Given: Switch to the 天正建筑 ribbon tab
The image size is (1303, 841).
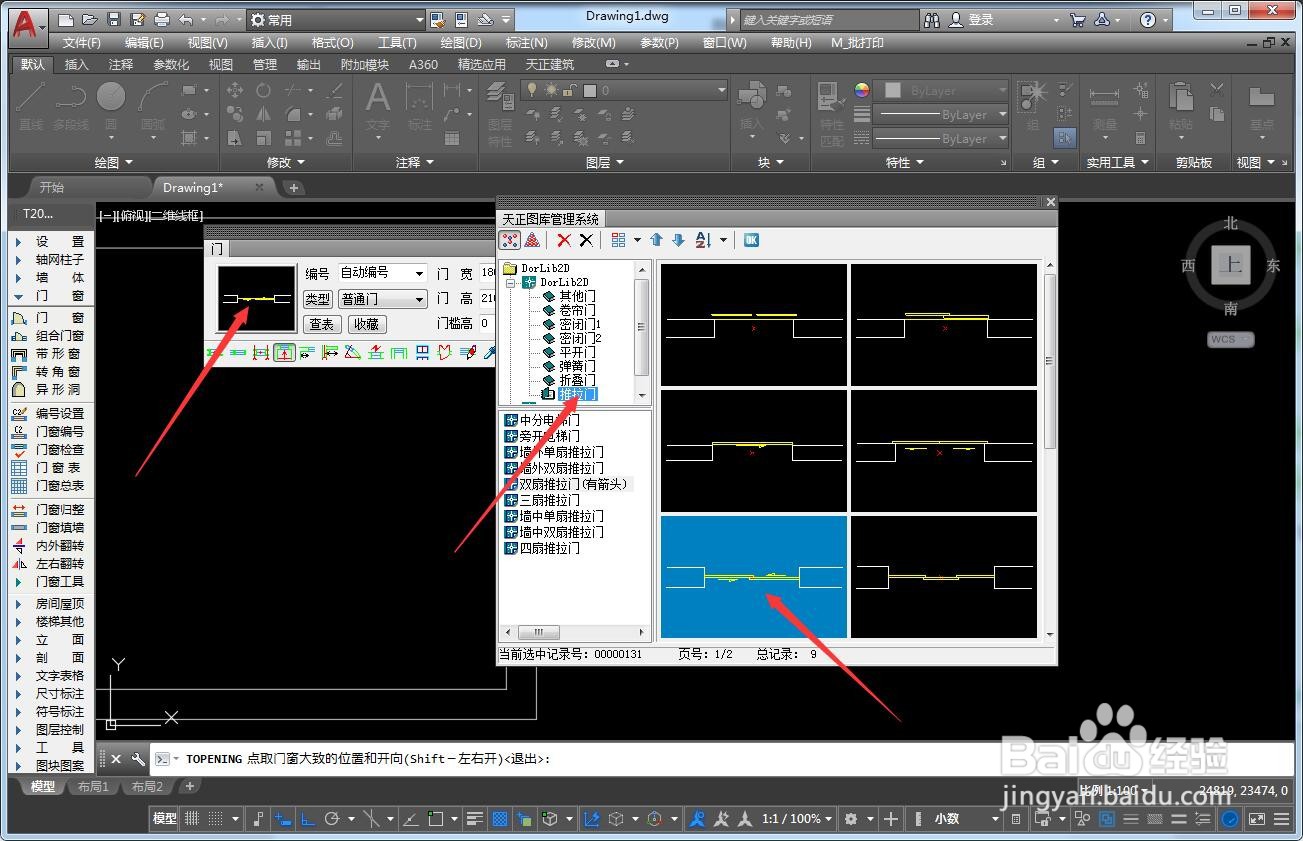Looking at the screenshot, I should click(550, 64).
